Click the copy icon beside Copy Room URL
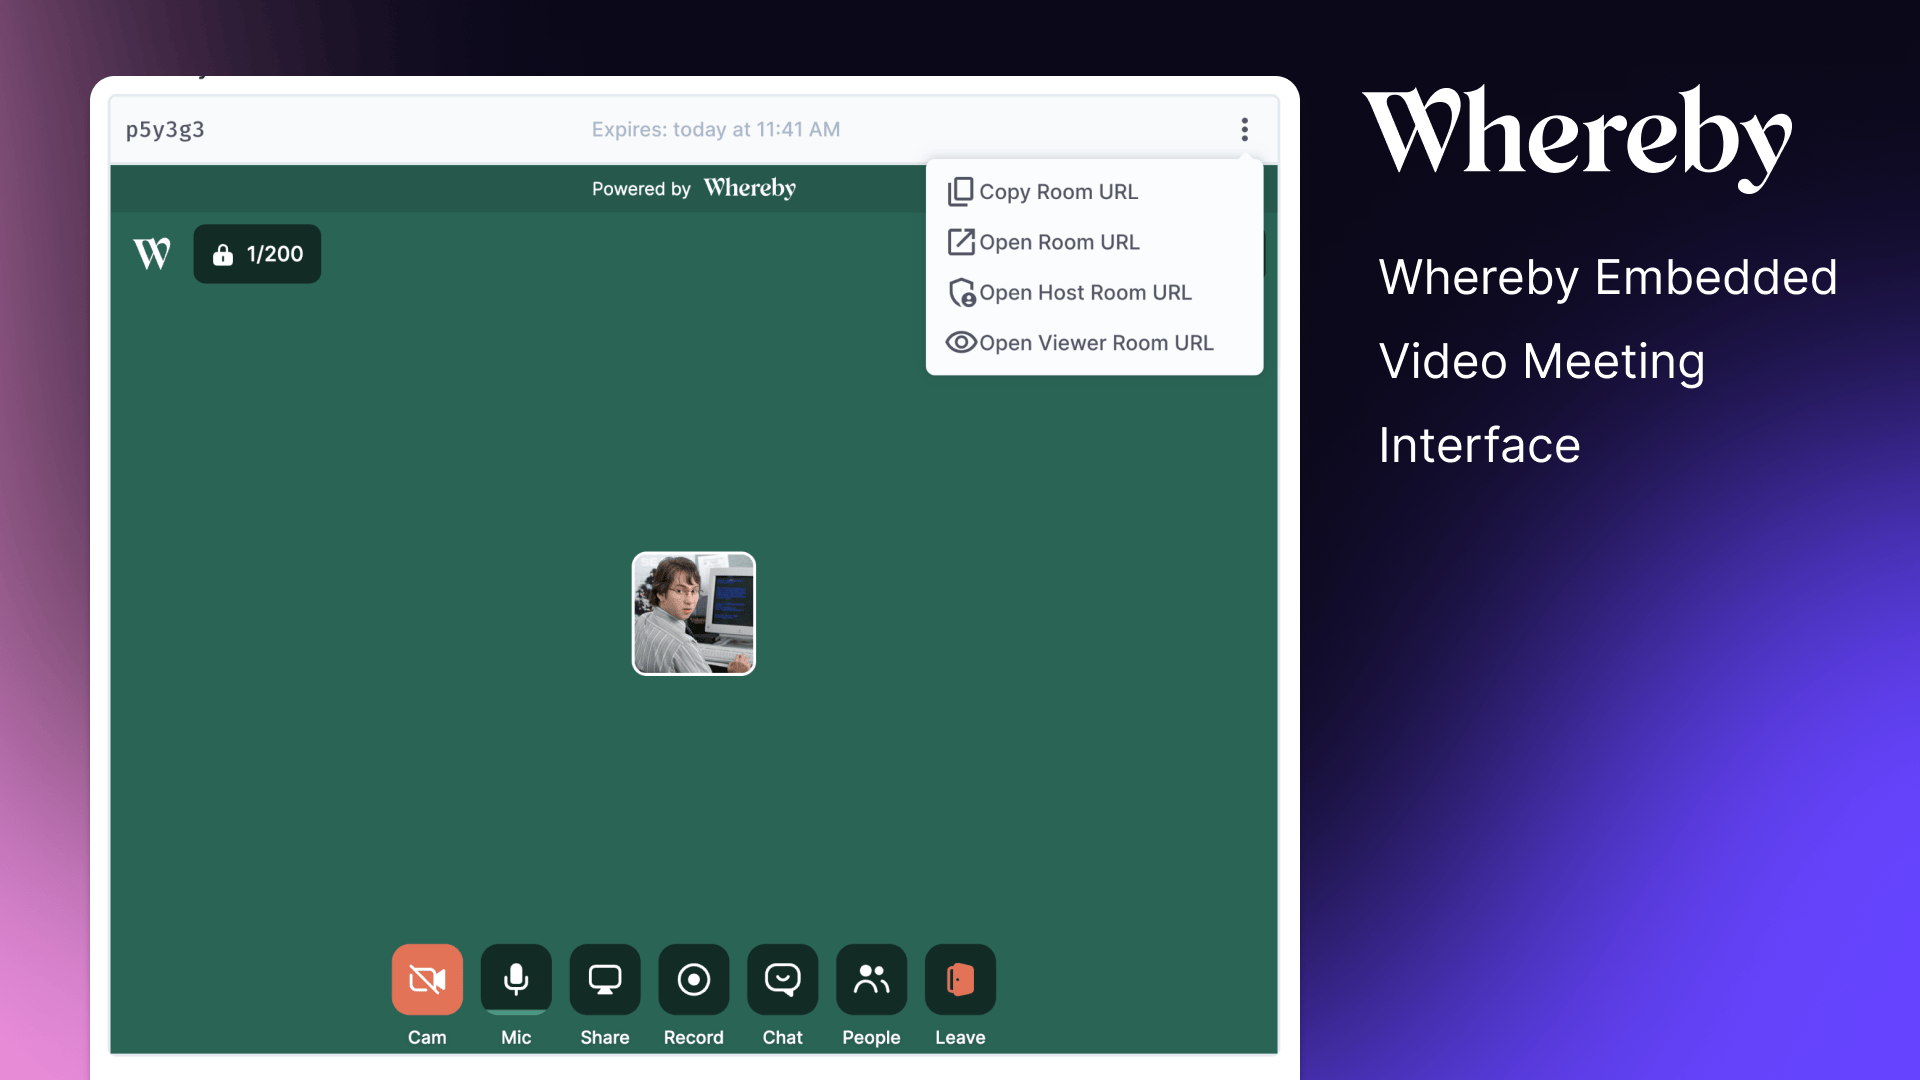Image resolution: width=1920 pixels, height=1080 pixels. [x=960, y=191]
